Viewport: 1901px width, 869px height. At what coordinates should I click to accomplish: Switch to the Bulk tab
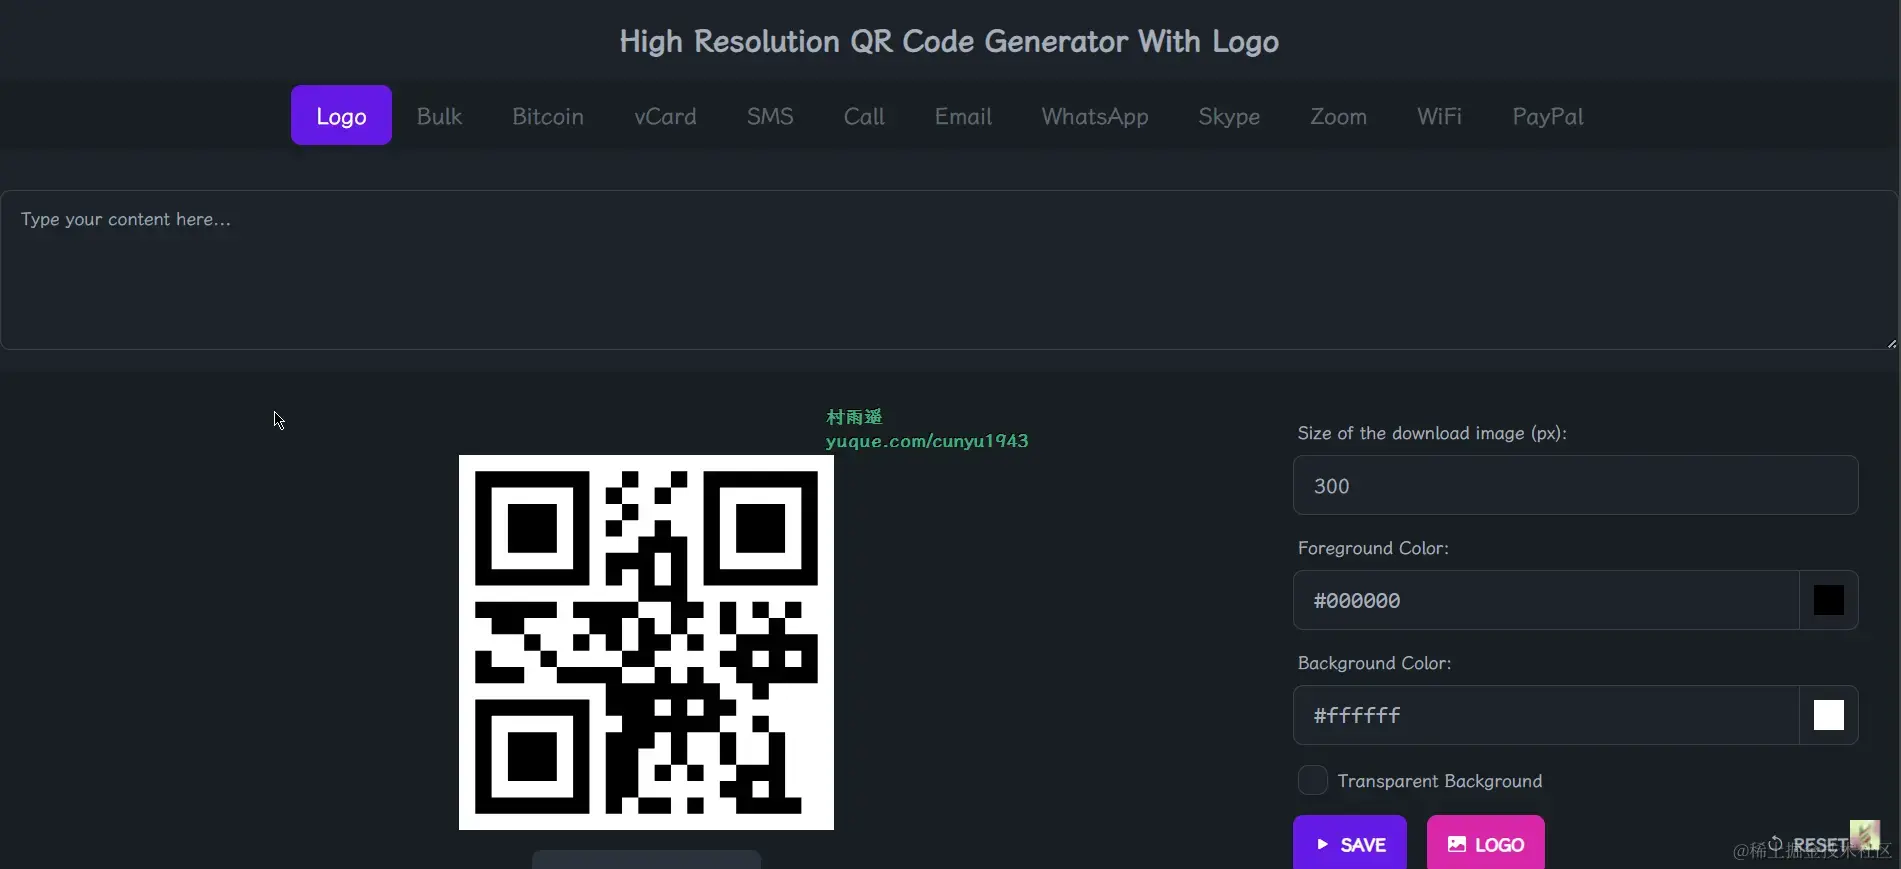439,116
